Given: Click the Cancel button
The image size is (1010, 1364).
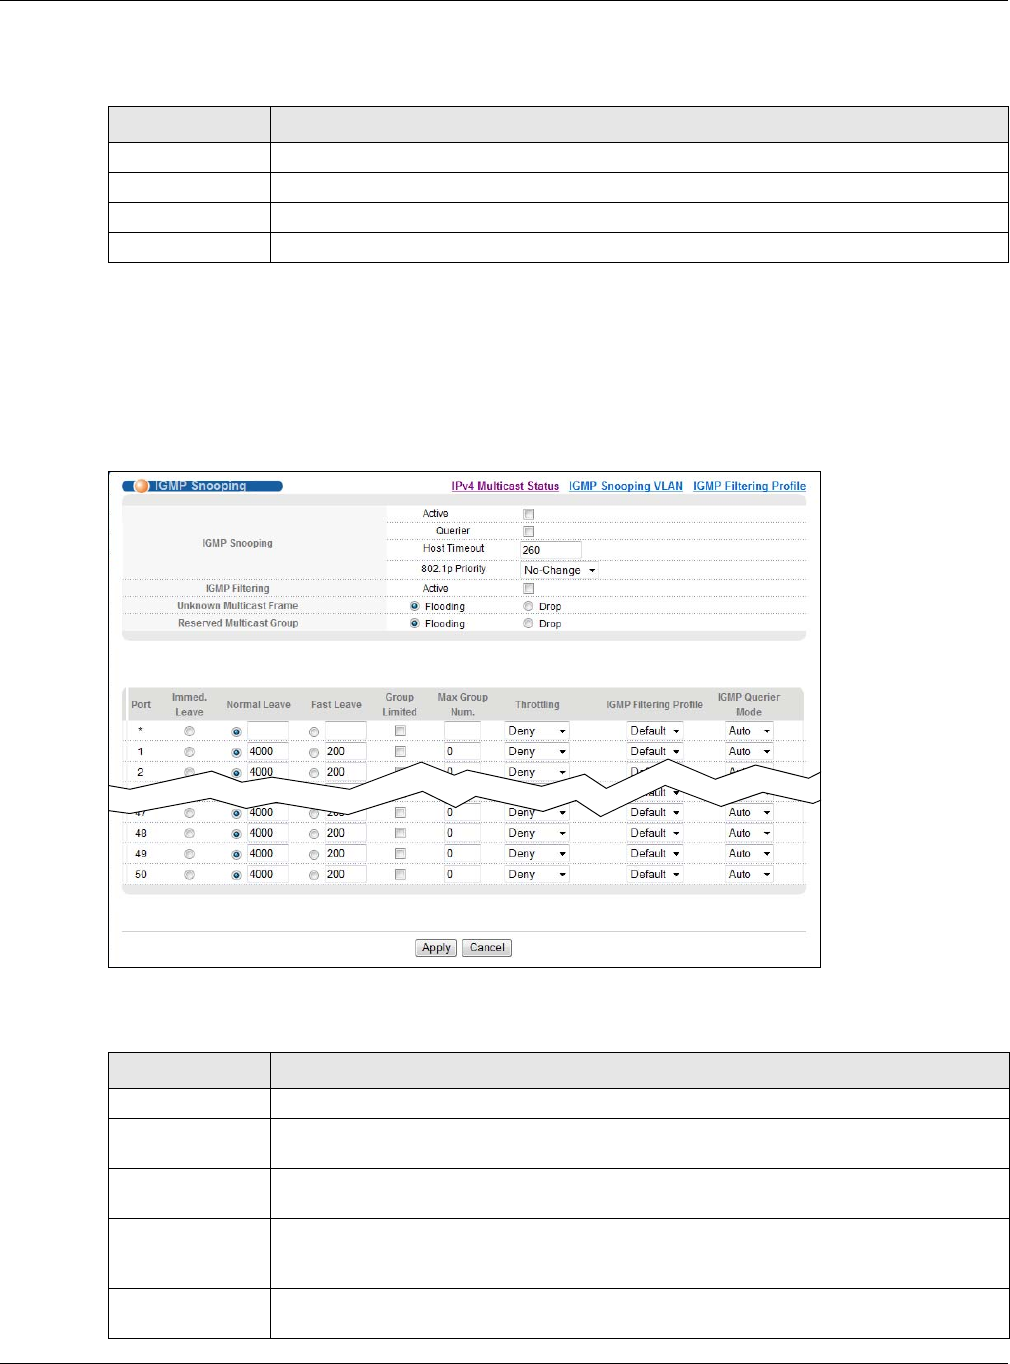Looking at the screenshot, I should [x=487, y=948].
